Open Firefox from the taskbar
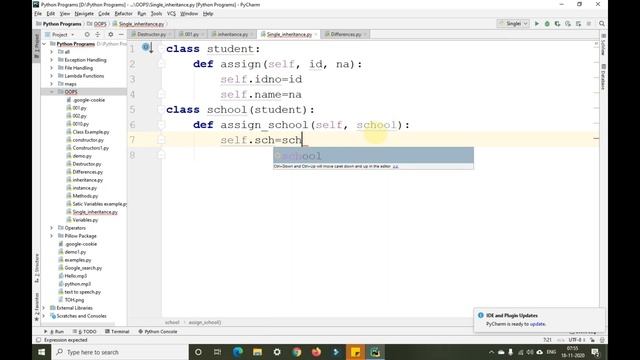The image size is (640, 360). click(316, 352)
